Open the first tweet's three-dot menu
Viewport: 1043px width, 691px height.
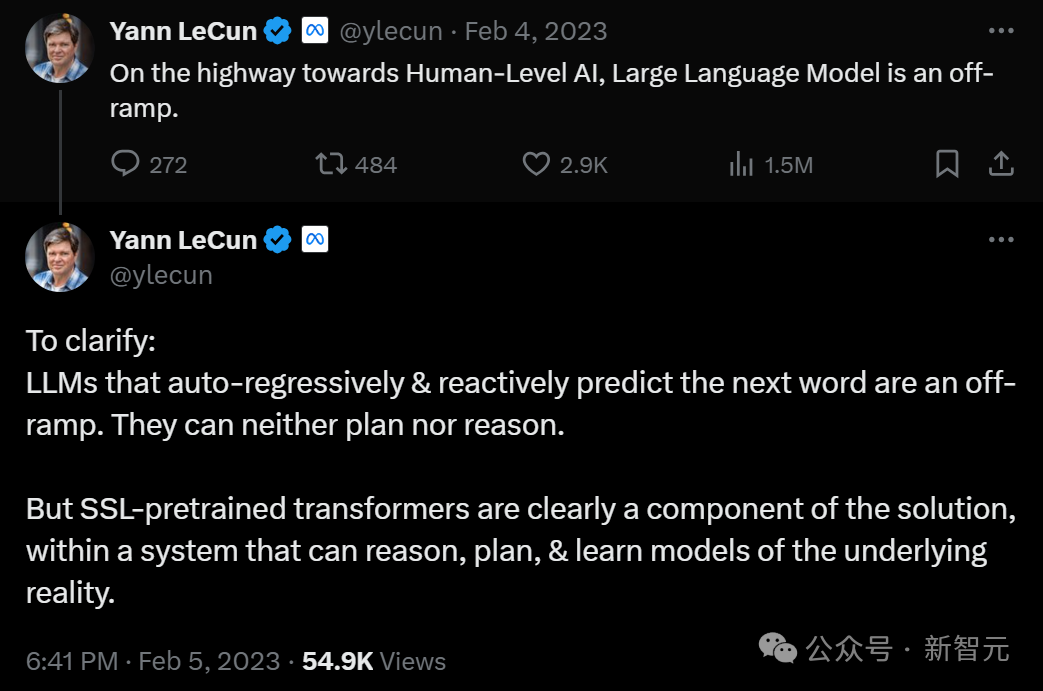tap(1001, 31)
